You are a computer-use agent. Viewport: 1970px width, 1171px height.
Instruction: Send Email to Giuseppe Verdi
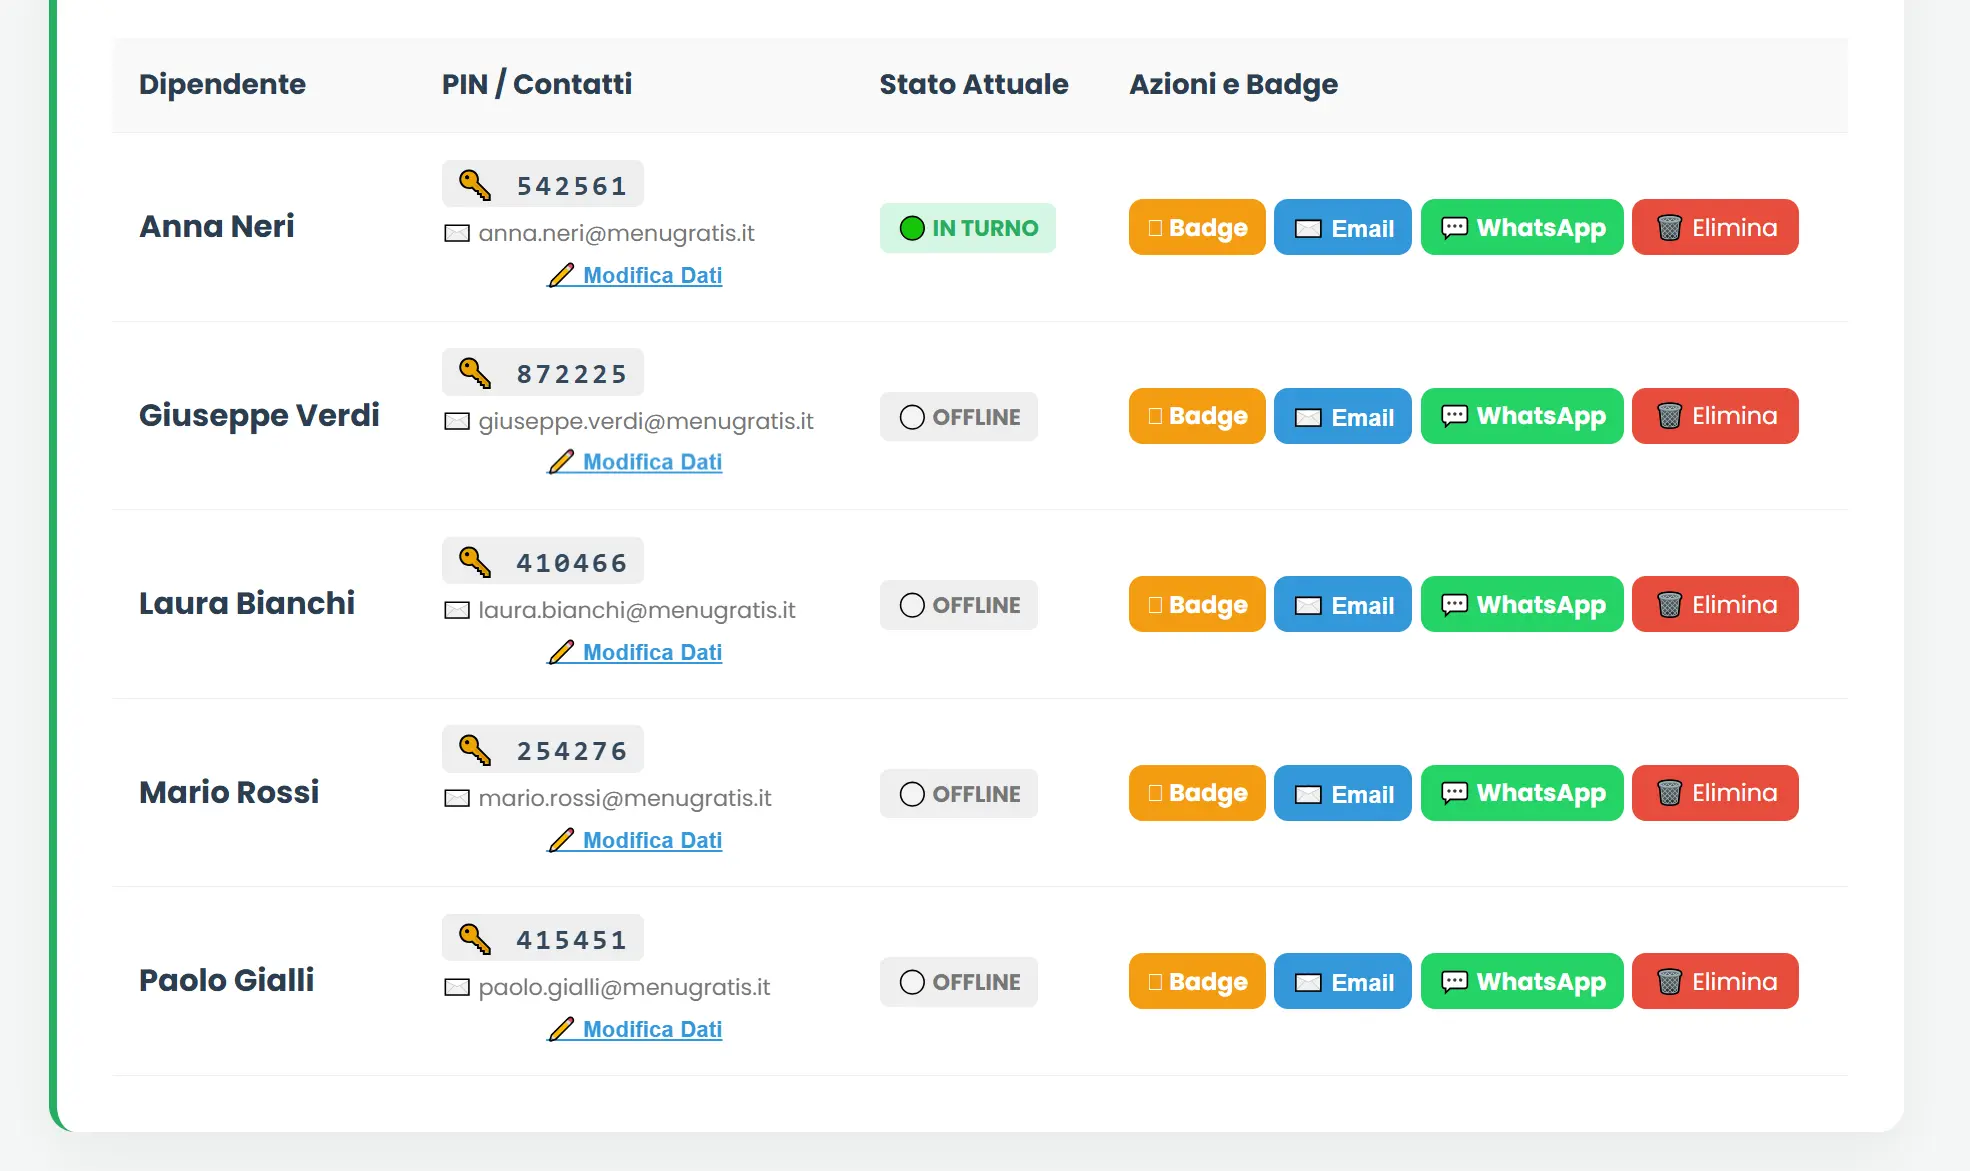[1343, 416]
